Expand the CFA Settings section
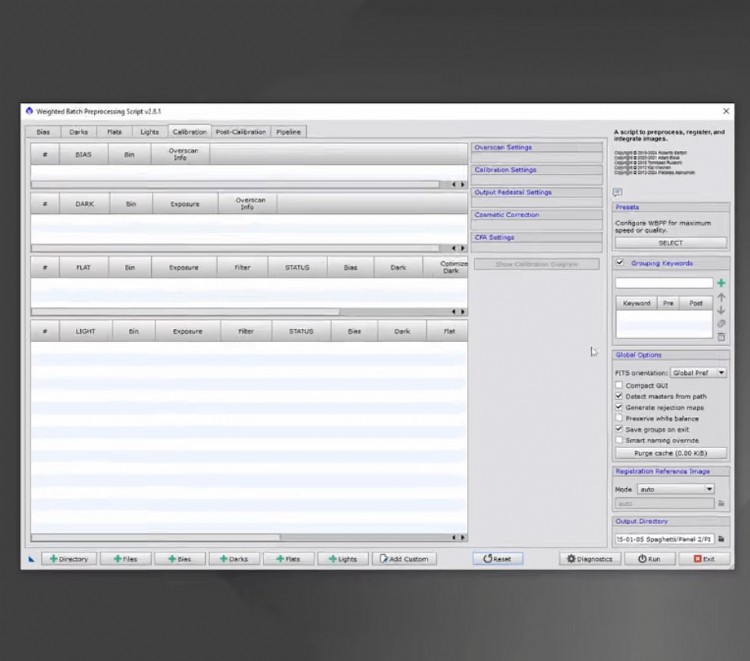This screenshot has width=750, height=661. (536, 237)
